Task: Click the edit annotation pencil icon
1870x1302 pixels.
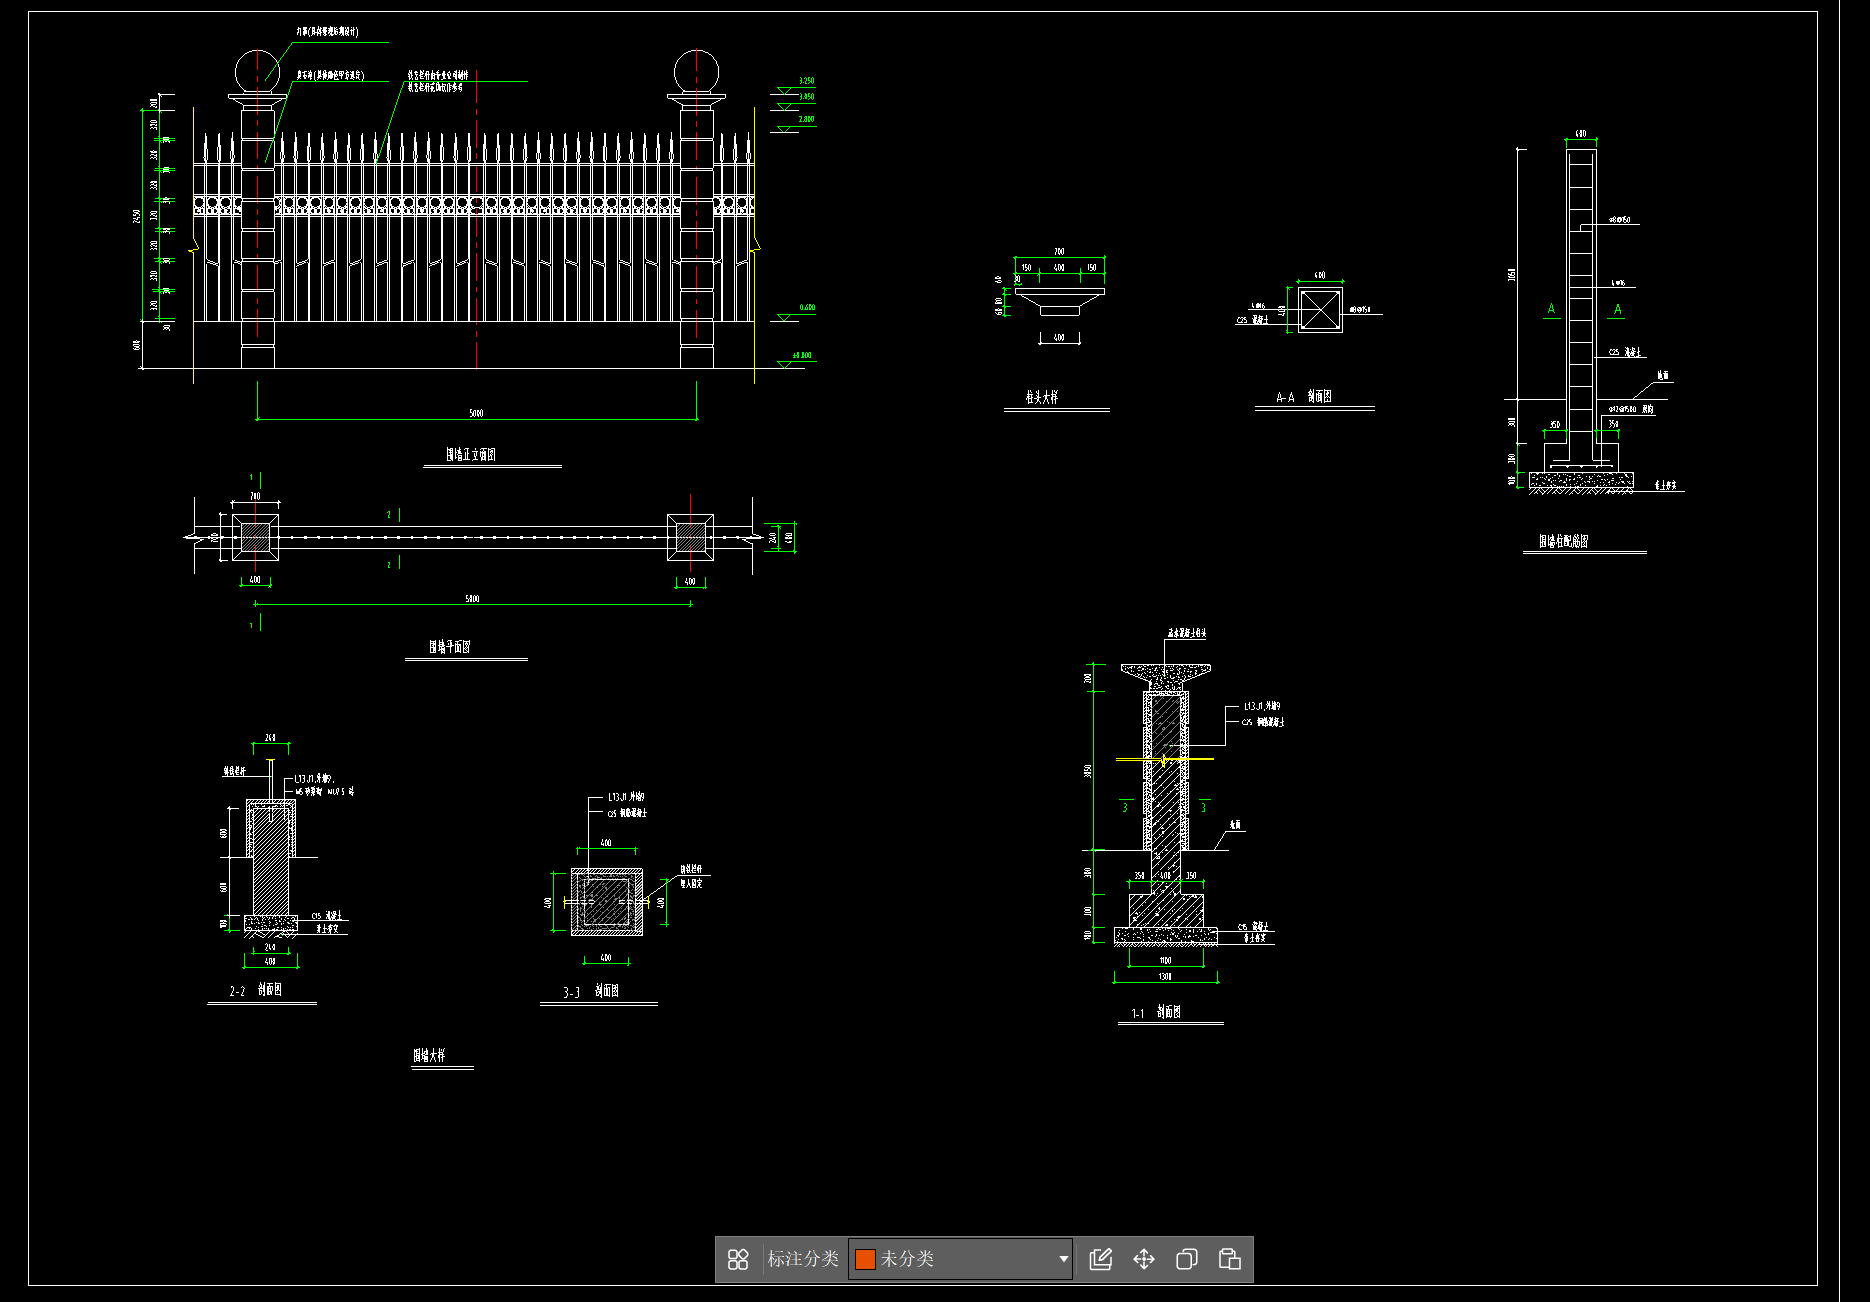Action: pyautogui.click(x=1101, y=1259)
